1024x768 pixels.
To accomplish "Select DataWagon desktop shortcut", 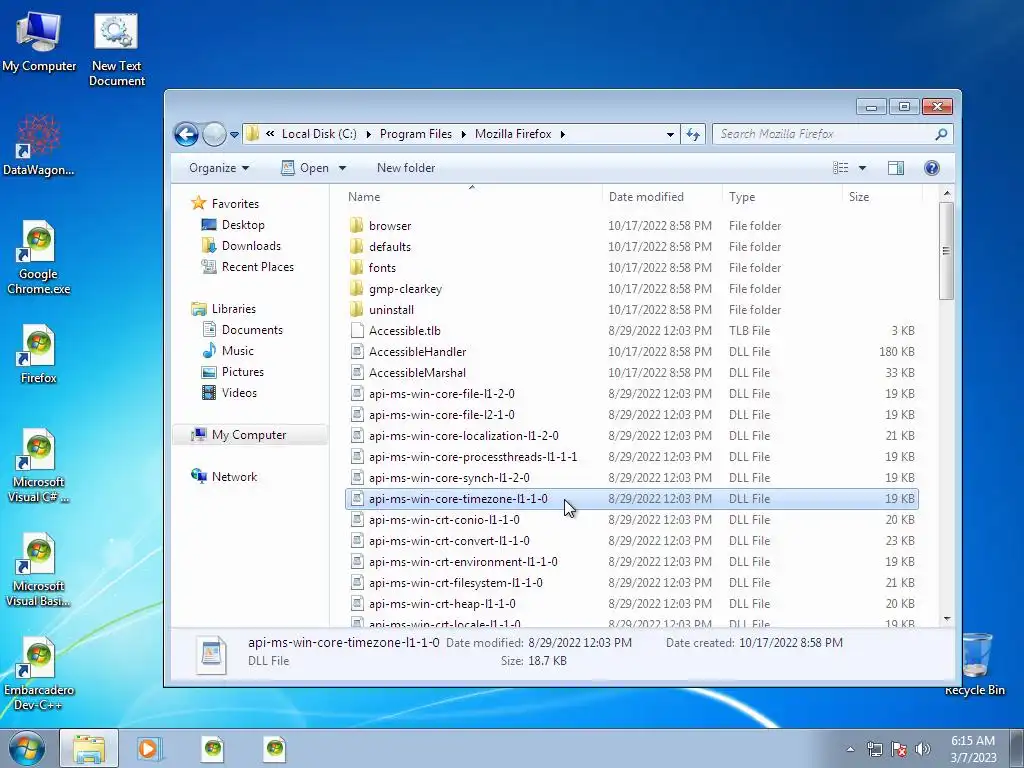I will click(x=38, y=145).
